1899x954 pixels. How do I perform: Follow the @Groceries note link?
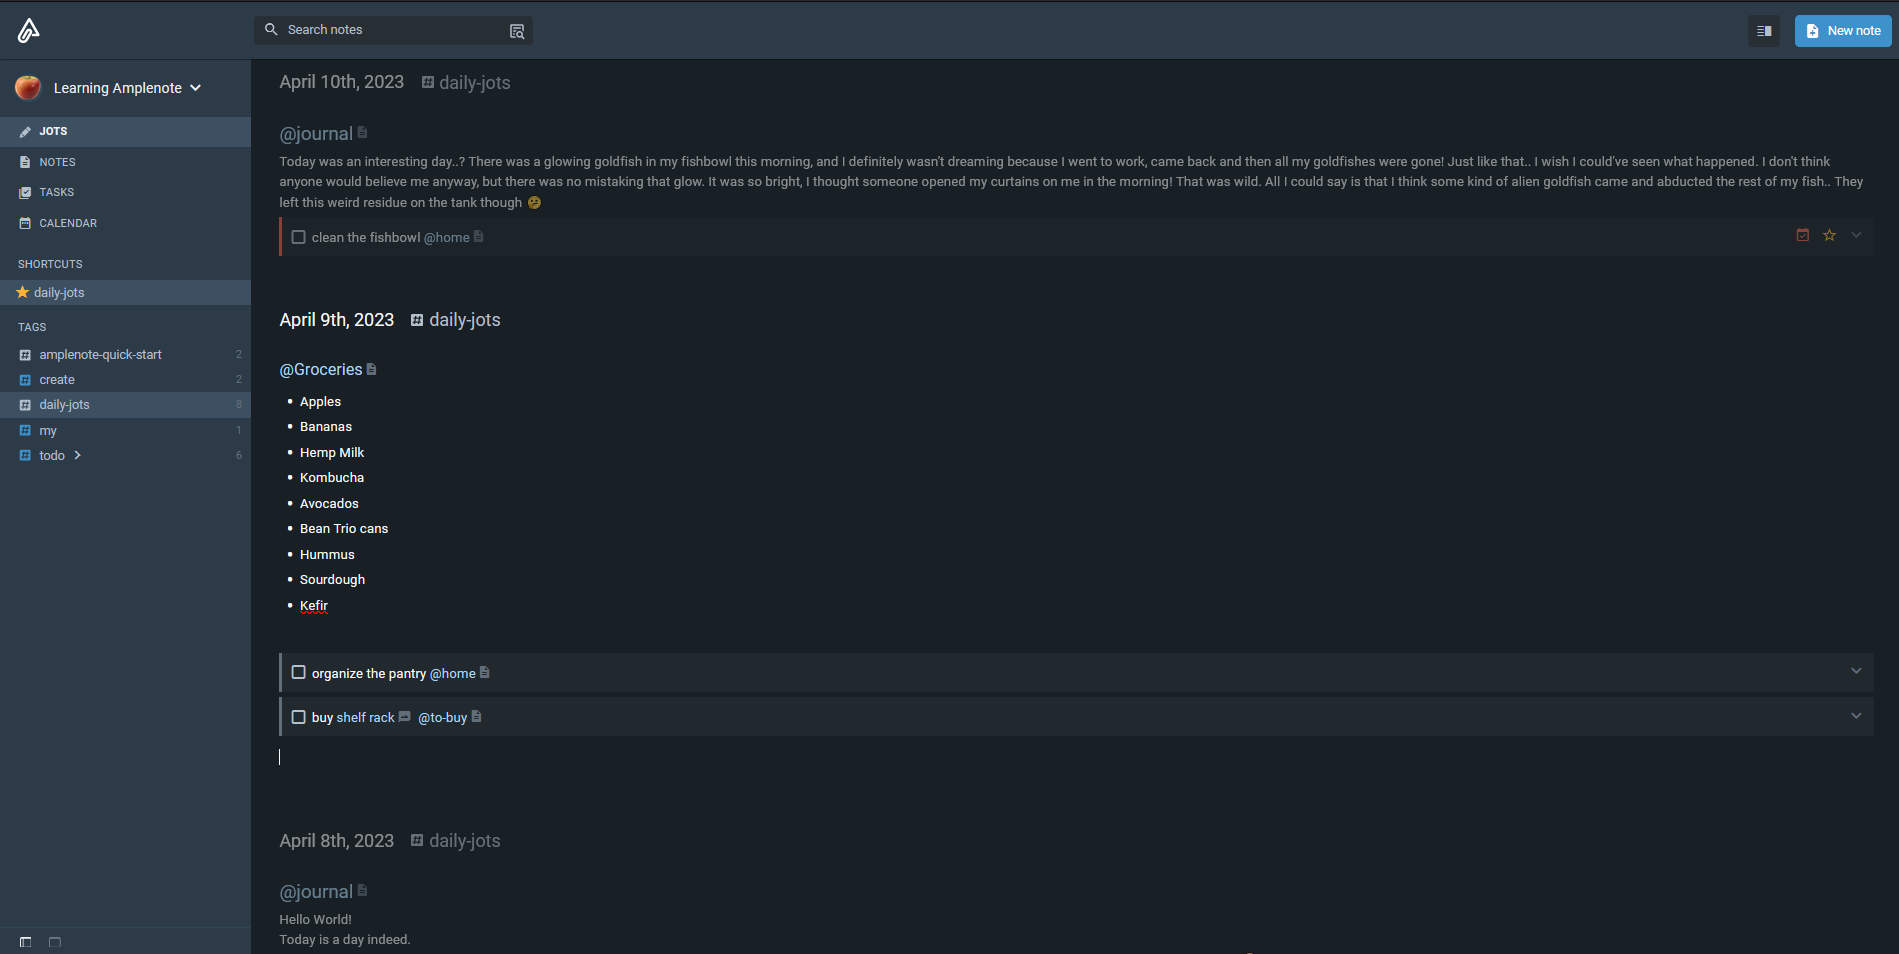tap(320, 370)
